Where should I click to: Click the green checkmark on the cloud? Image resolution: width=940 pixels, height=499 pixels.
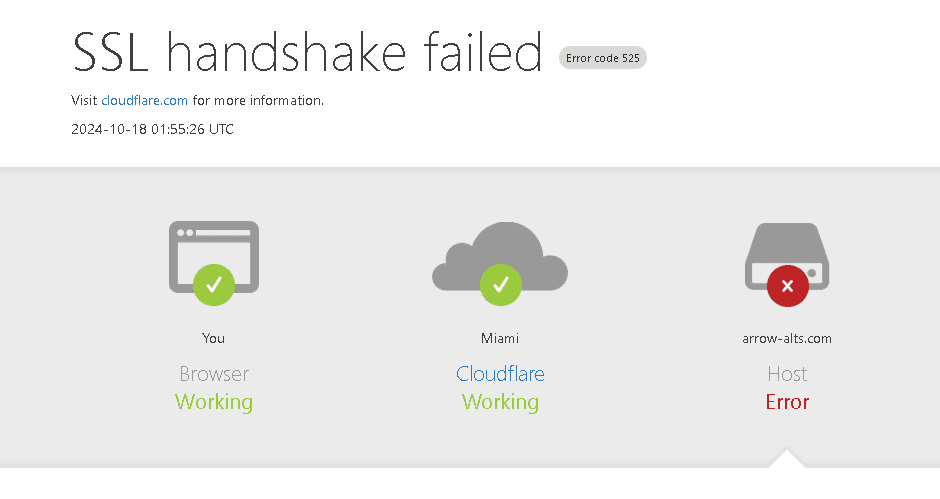pyautogui.click(x=500, y=285)
